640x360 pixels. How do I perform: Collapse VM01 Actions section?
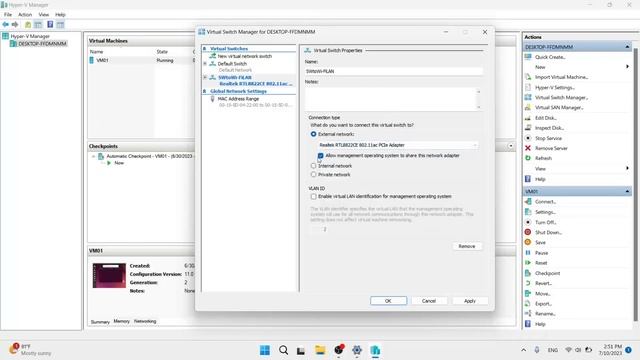pos(627,191)
